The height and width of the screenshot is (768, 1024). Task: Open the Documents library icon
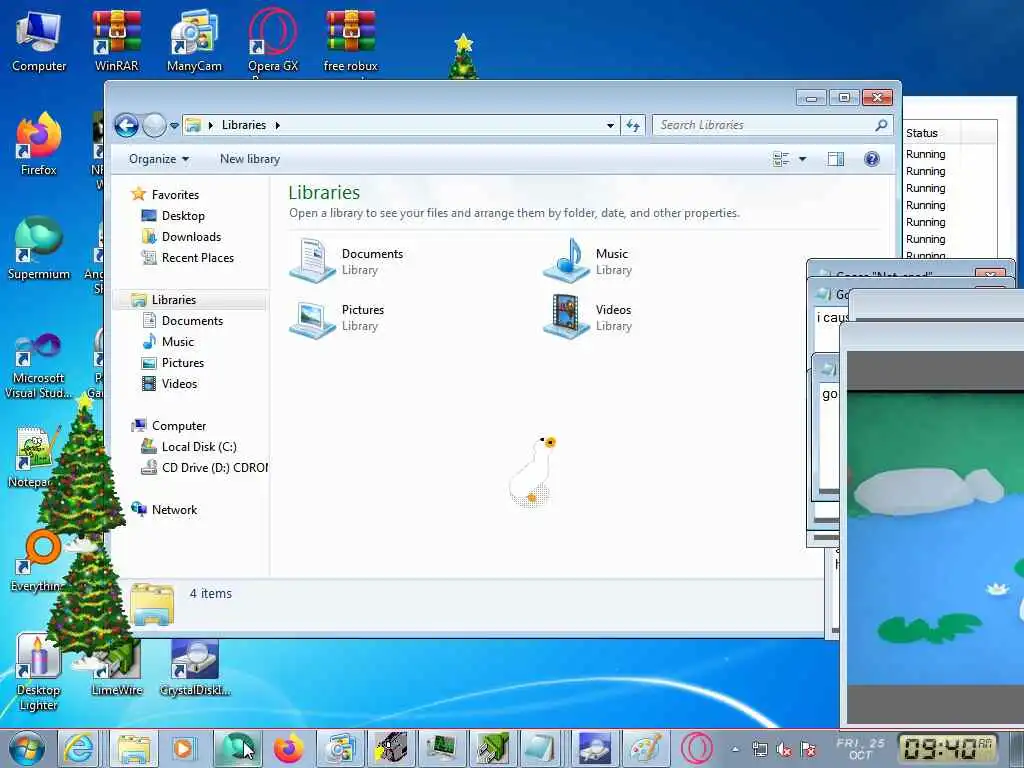(312, 260)
